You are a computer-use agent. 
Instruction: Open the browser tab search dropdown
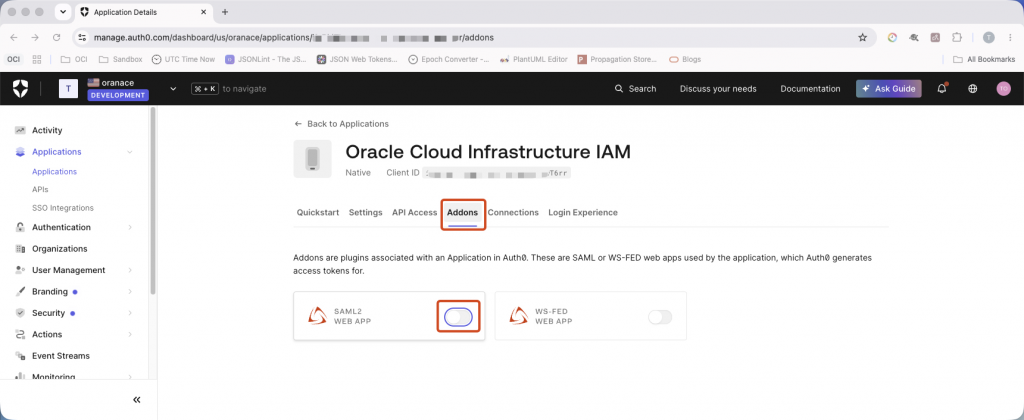click(63, 12)
